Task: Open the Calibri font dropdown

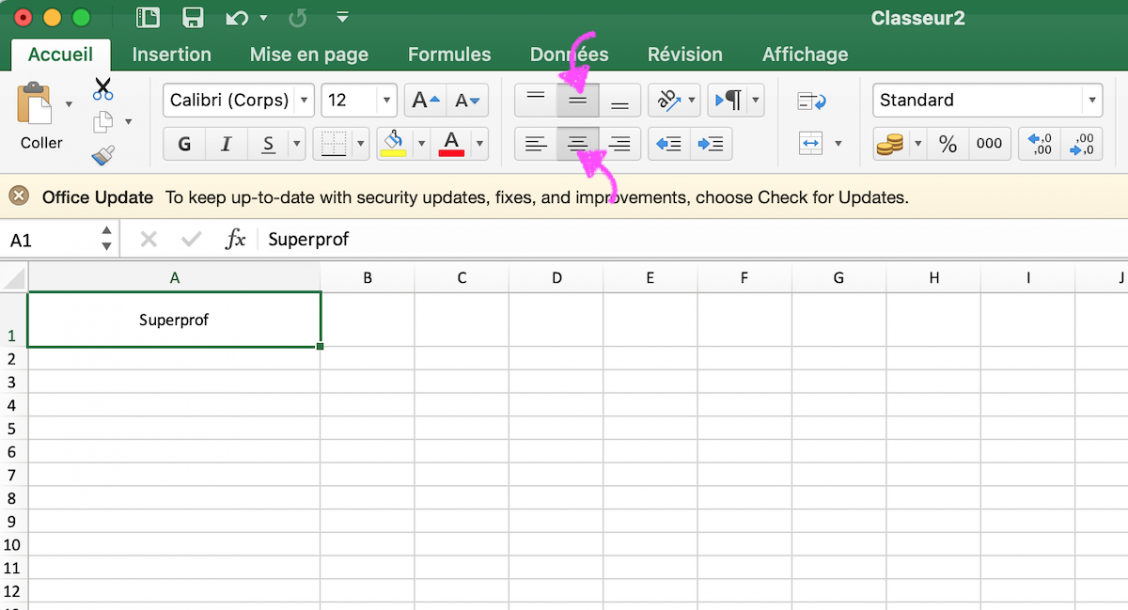Action: (x=305, y=100)
